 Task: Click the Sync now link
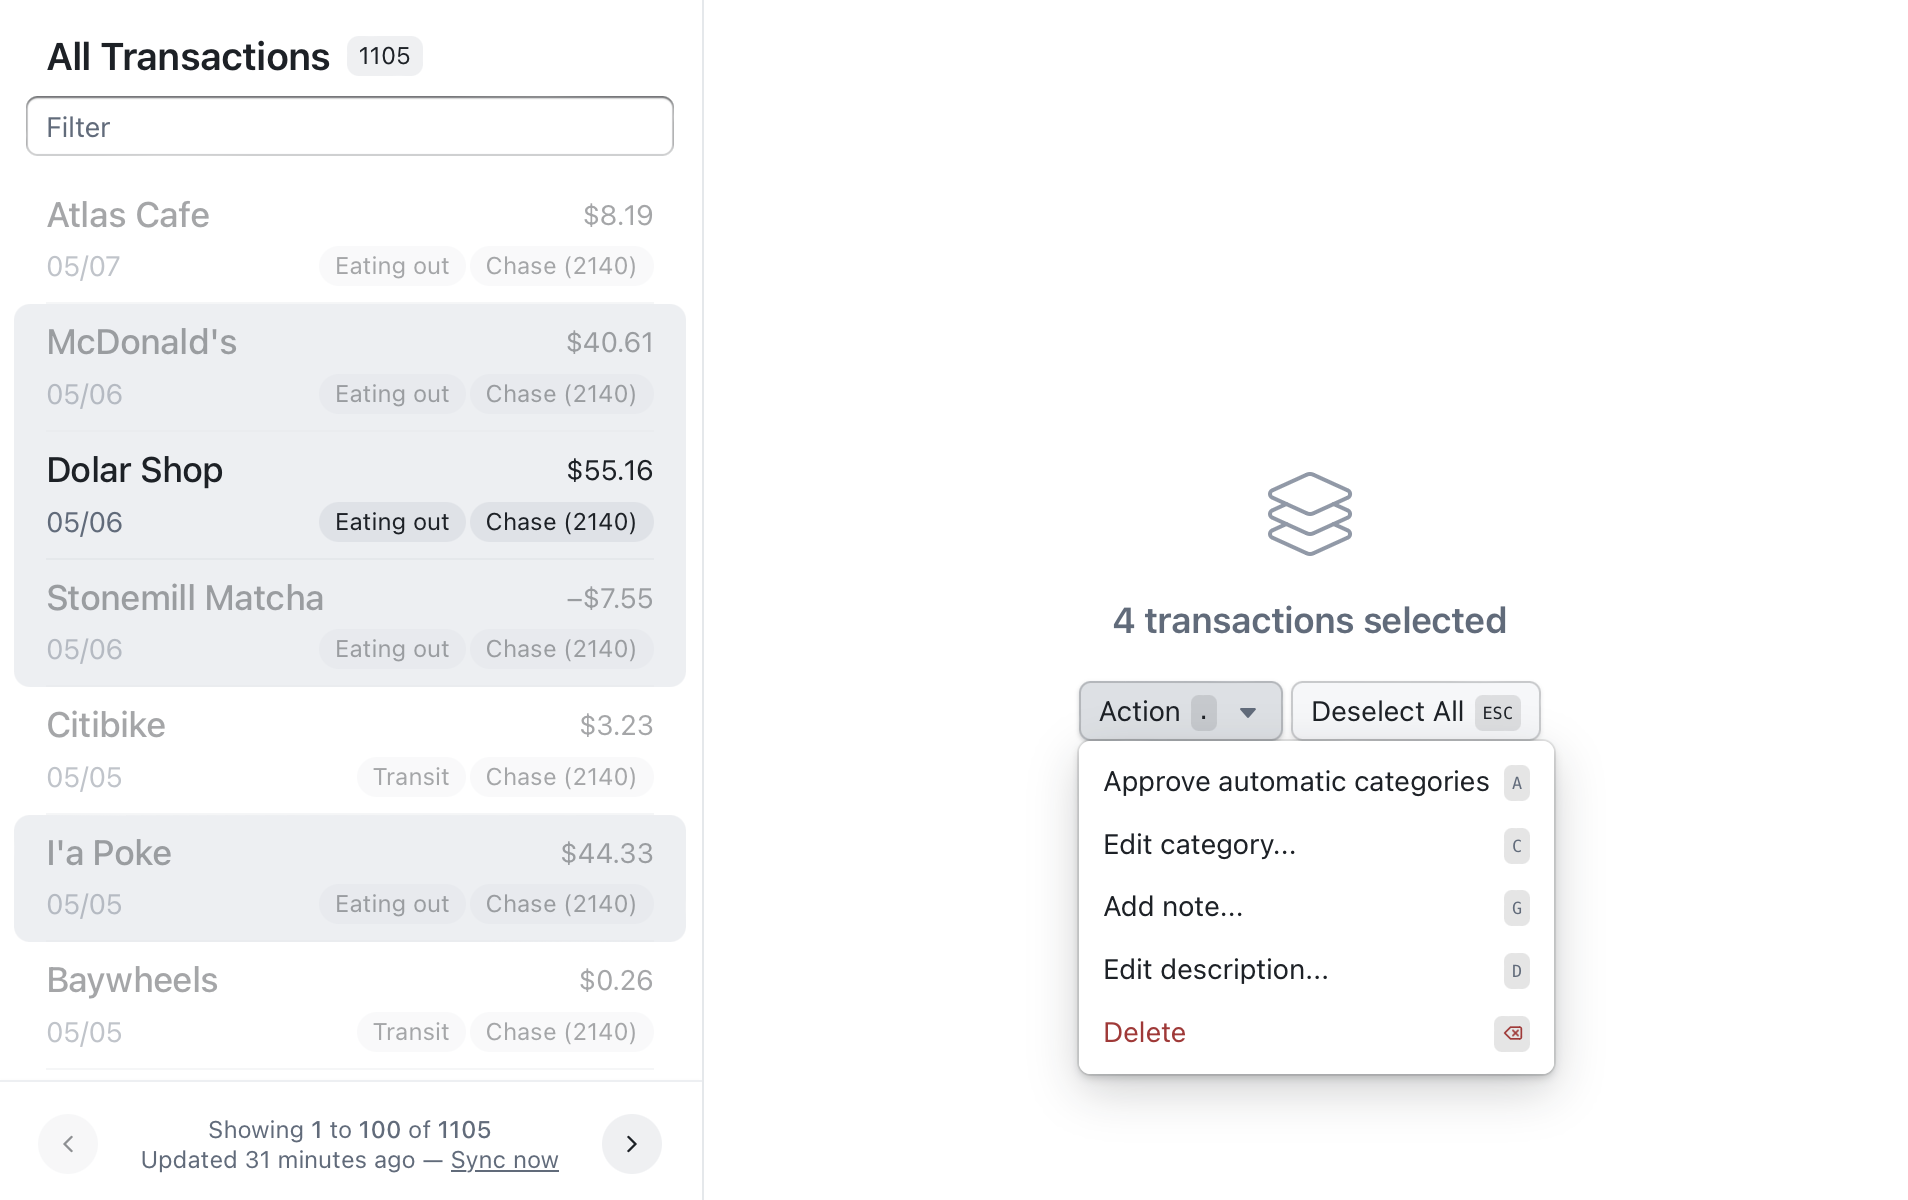[x=504, y=1159]
